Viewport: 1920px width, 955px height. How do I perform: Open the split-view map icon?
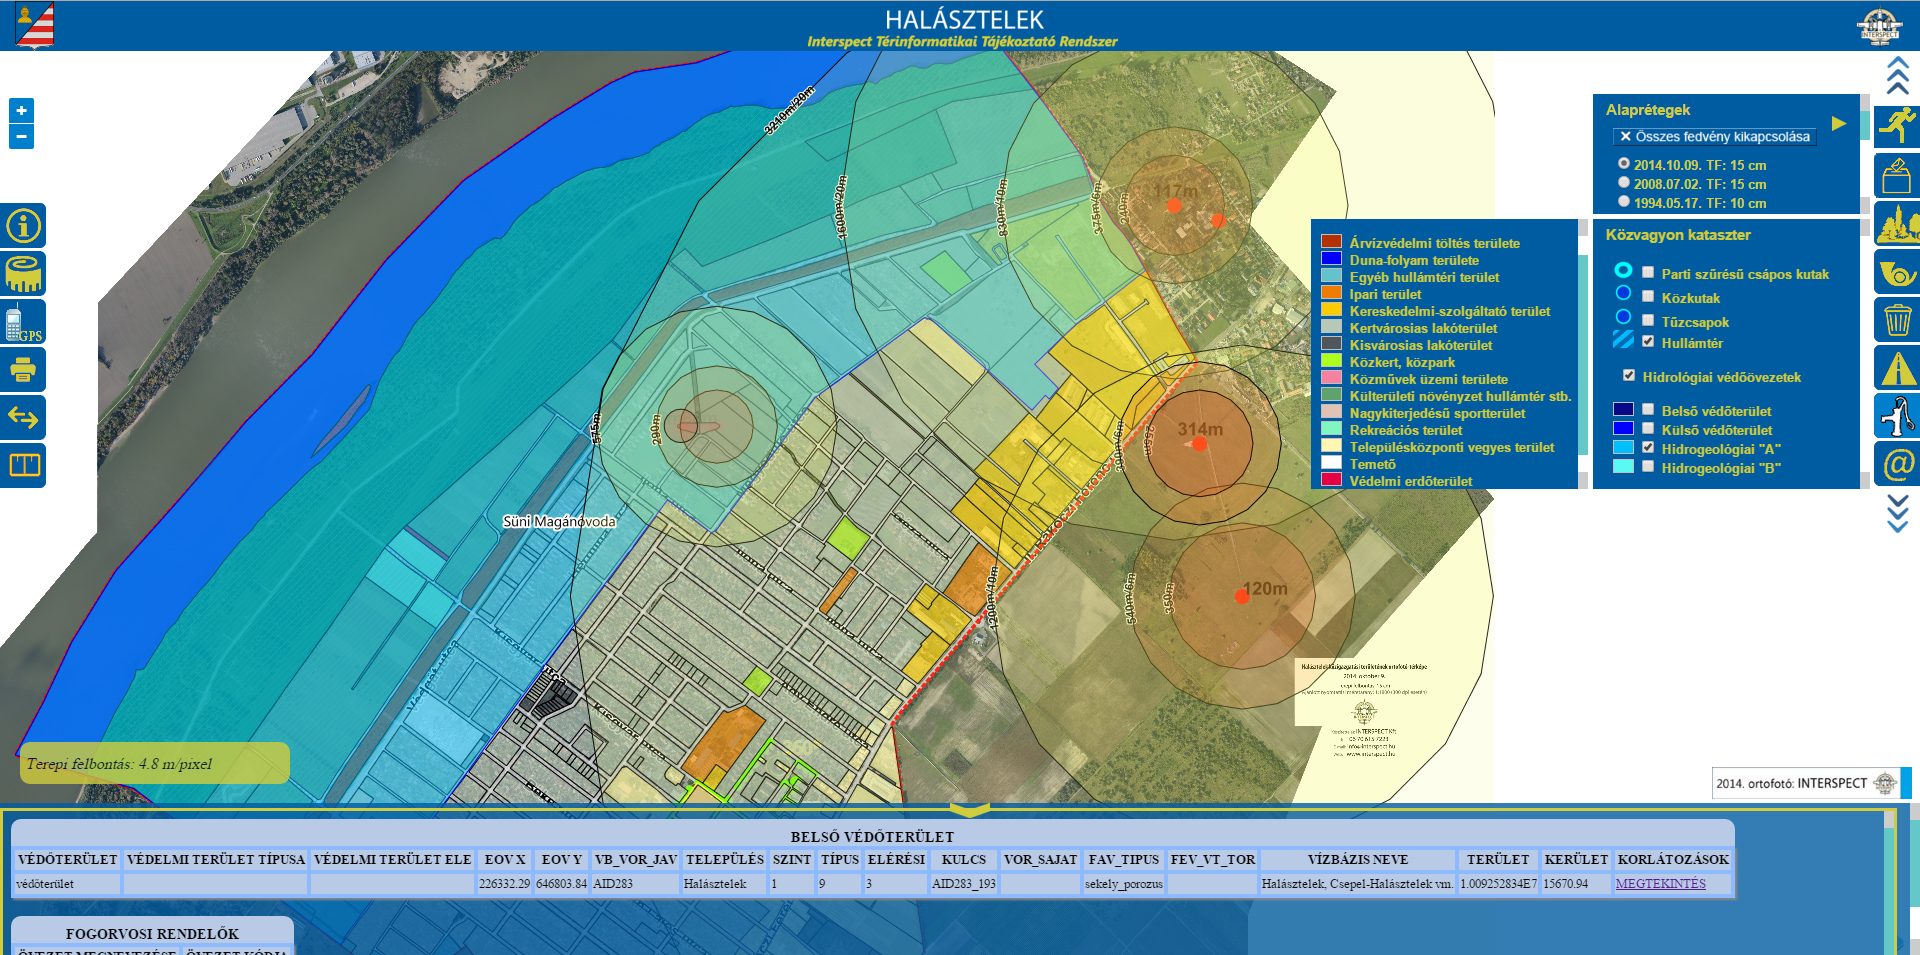tap(23, 465)
